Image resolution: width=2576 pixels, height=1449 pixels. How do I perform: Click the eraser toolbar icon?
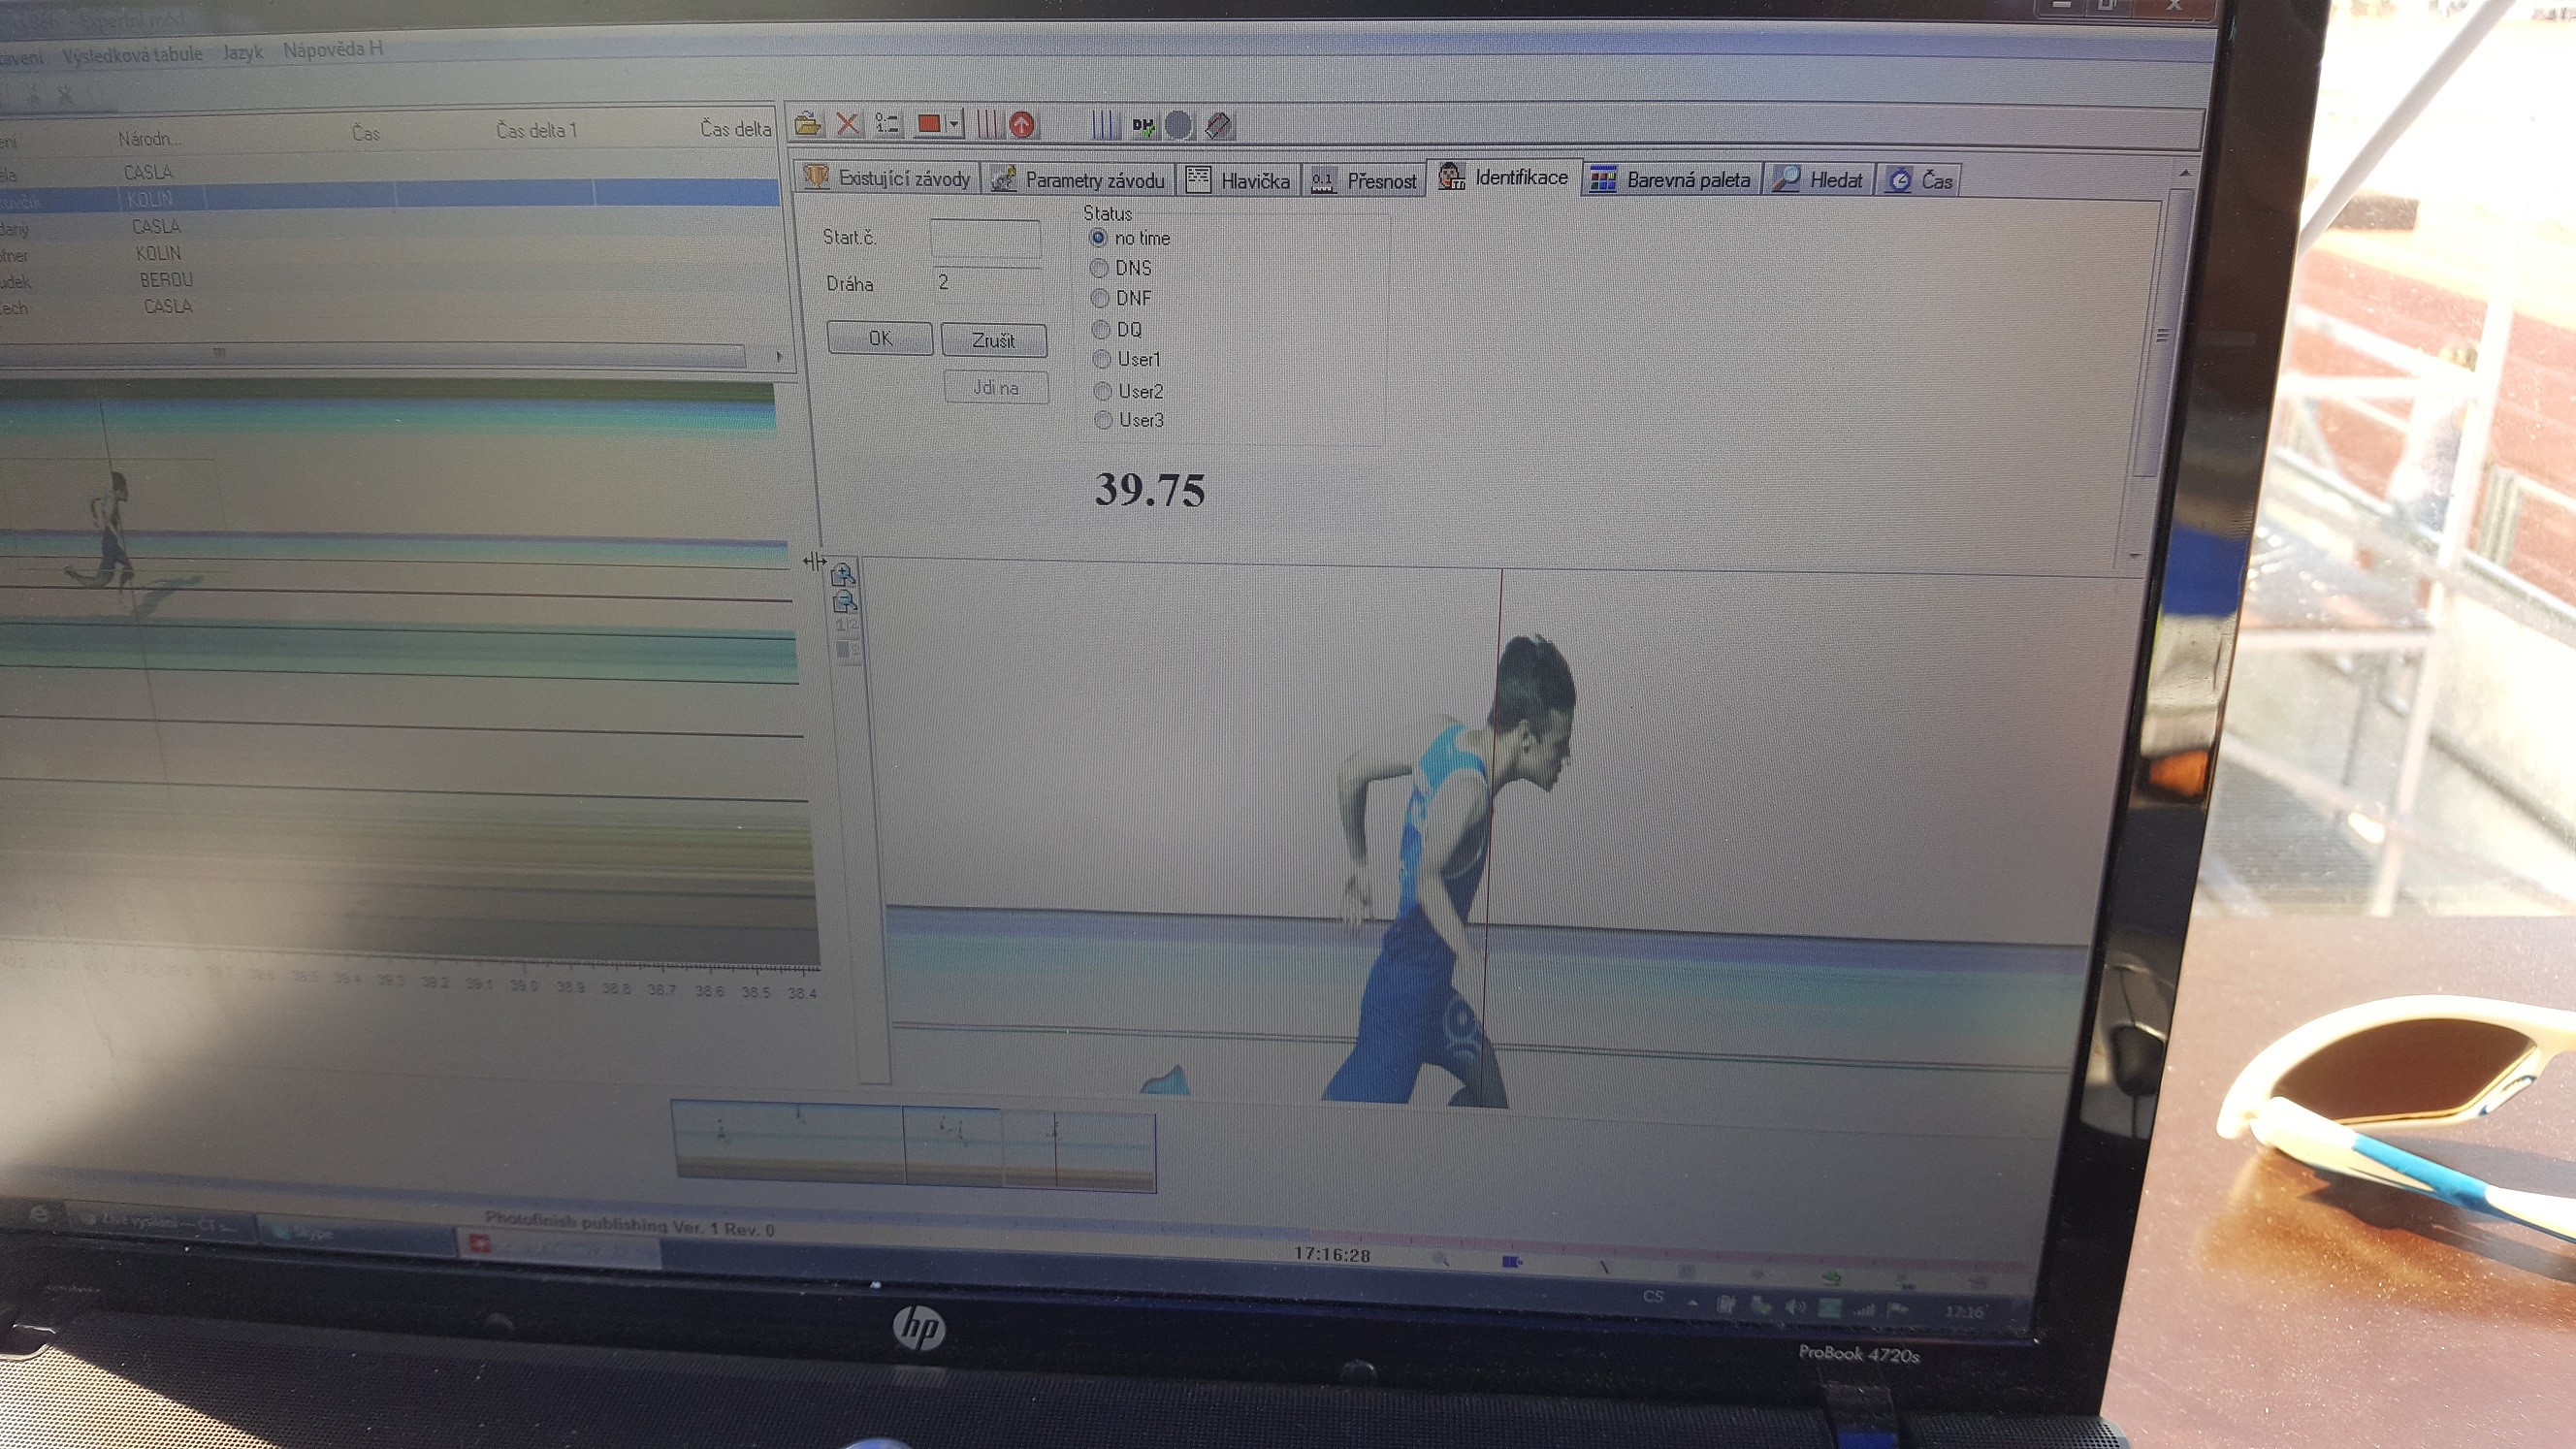[1219, 126]
